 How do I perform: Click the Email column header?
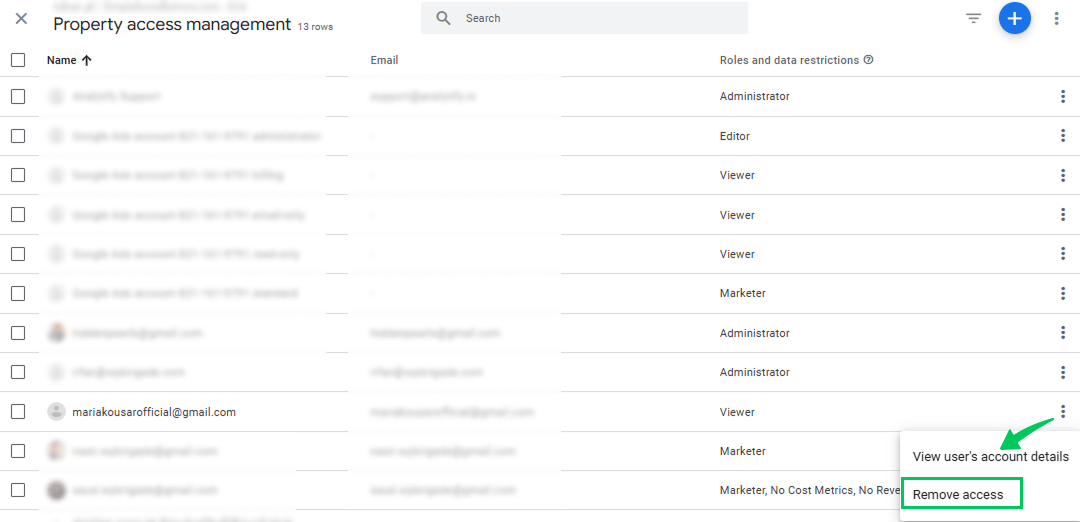coord(384,60)
